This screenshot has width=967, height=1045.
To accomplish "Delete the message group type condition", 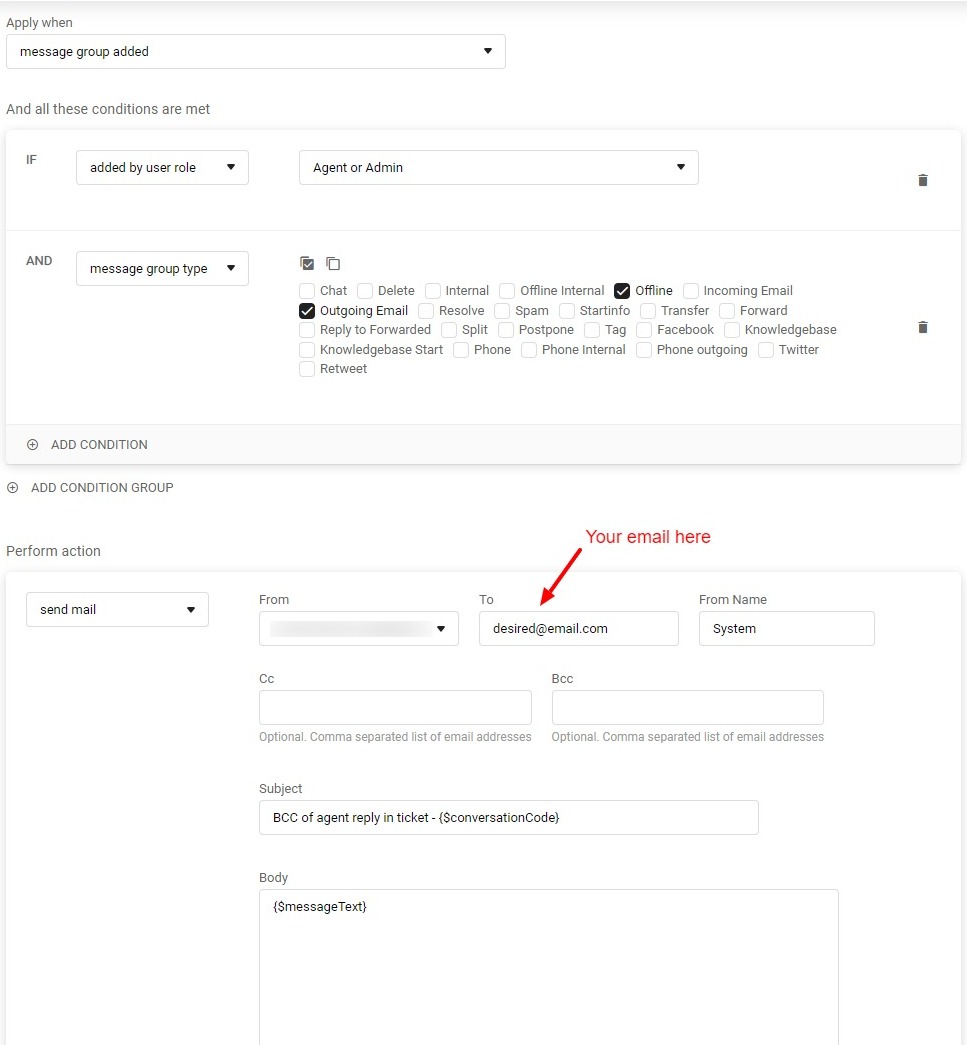I will pos(922,327).
